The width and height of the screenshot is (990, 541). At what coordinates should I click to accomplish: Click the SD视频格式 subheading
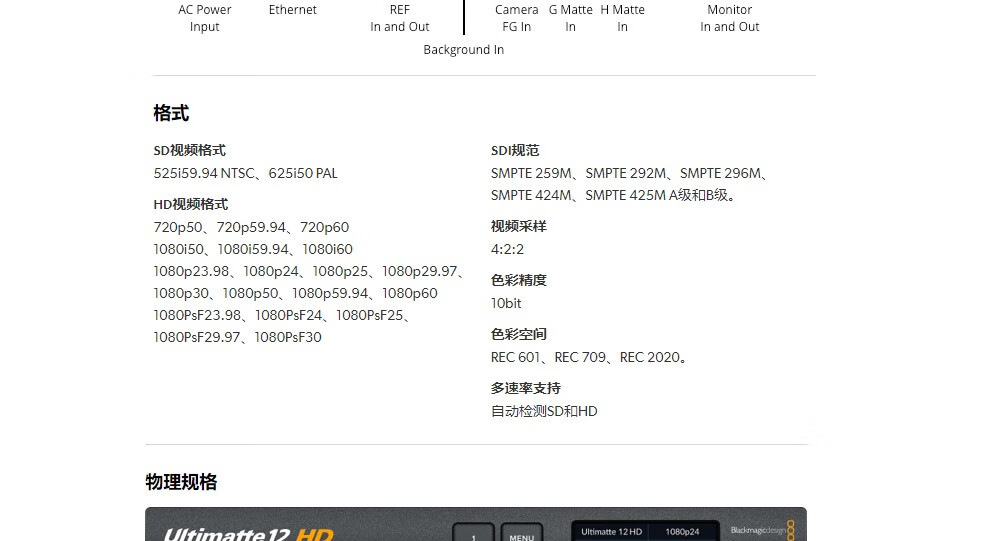[x=189, y=150]
